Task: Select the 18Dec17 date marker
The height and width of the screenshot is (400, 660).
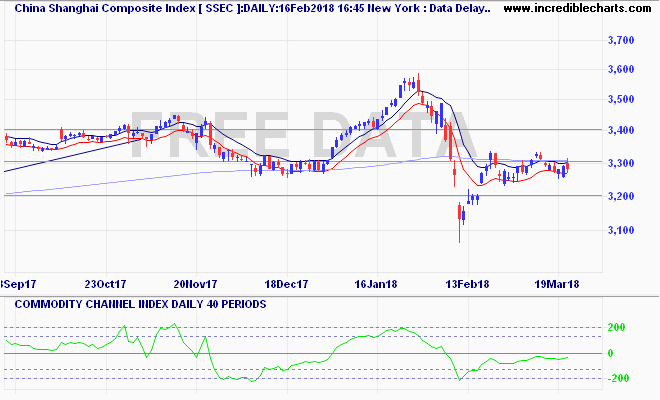Action: [x=286, y=284]
